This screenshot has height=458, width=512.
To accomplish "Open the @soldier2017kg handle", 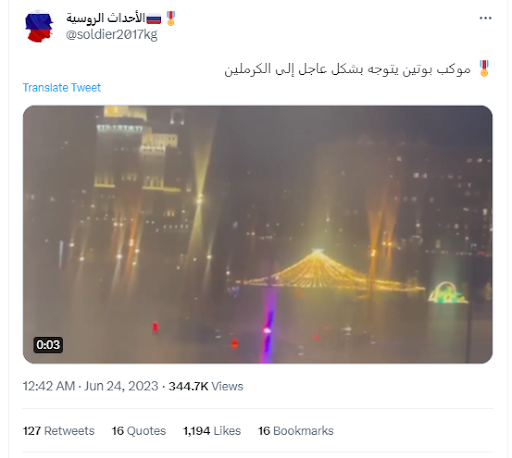I will click(111, 35).
